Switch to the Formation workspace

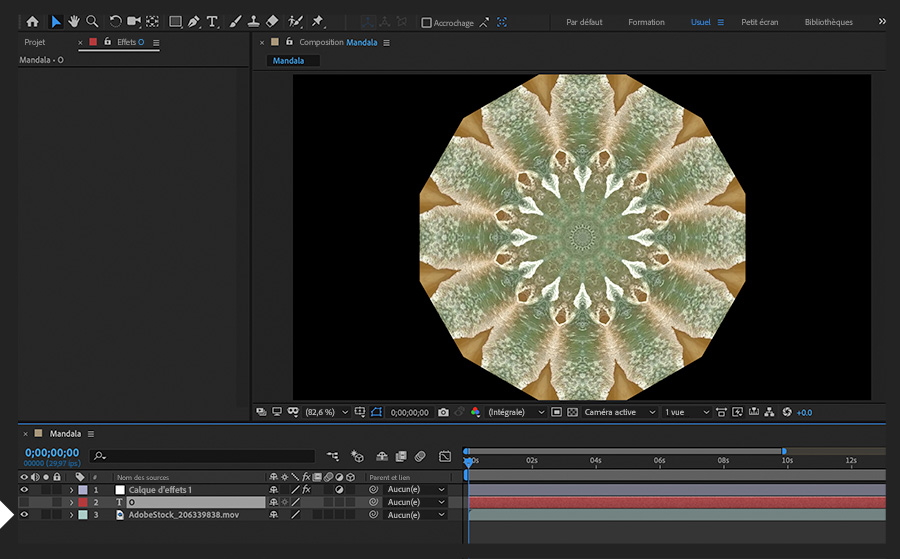646,22
